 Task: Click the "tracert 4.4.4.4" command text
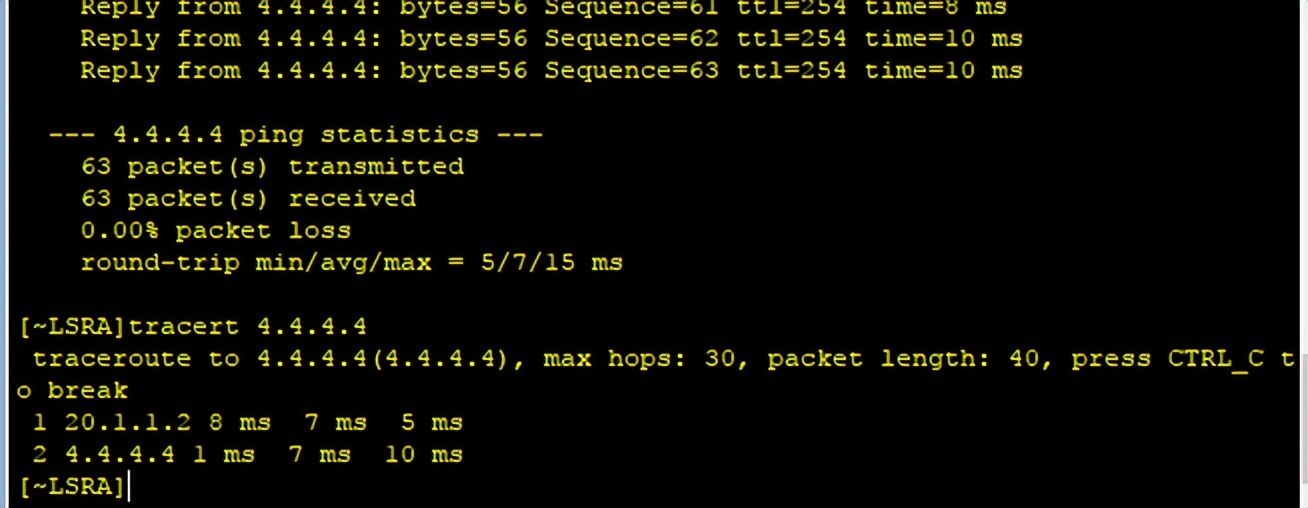point(248,326)
